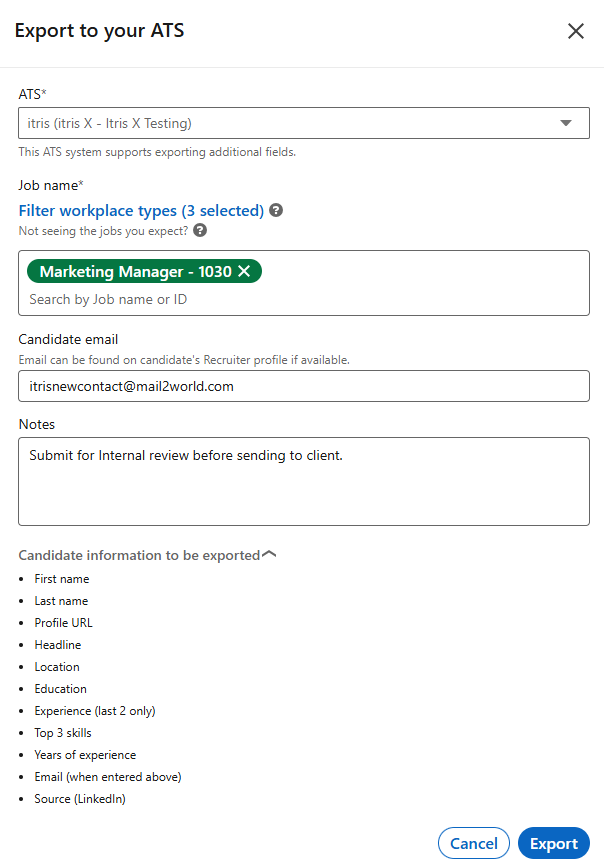604x866 pixels.
Task: Click the Export to your ATS heading
Action: tap(99, 31)
